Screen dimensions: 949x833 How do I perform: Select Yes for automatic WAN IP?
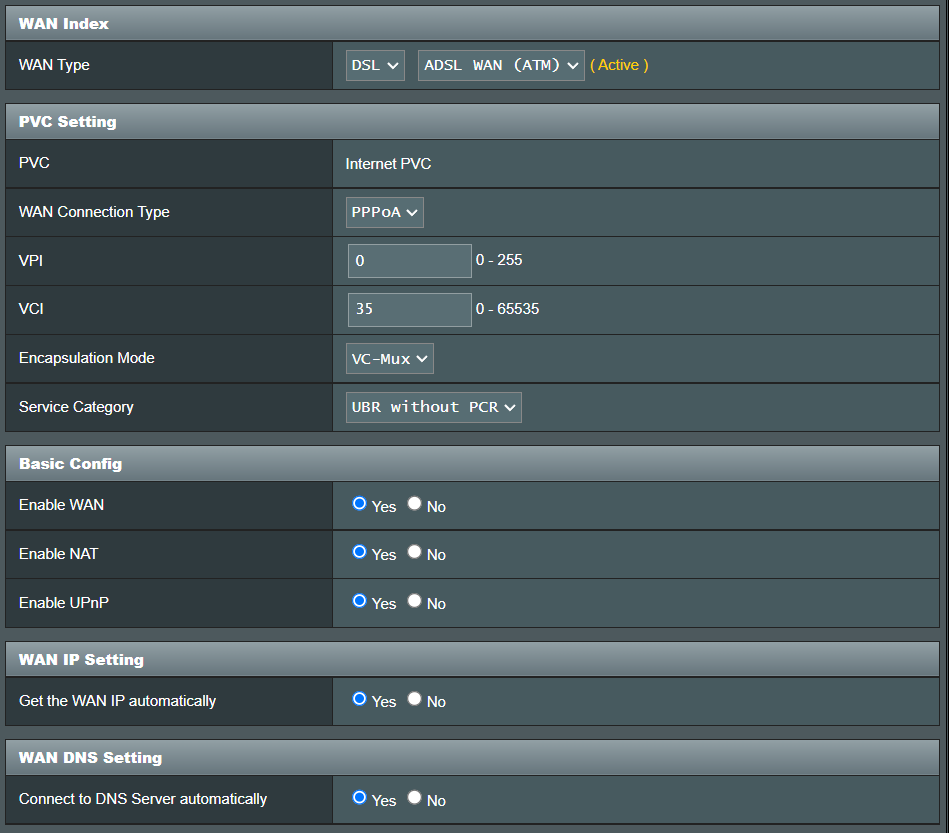tap(360, 699)
